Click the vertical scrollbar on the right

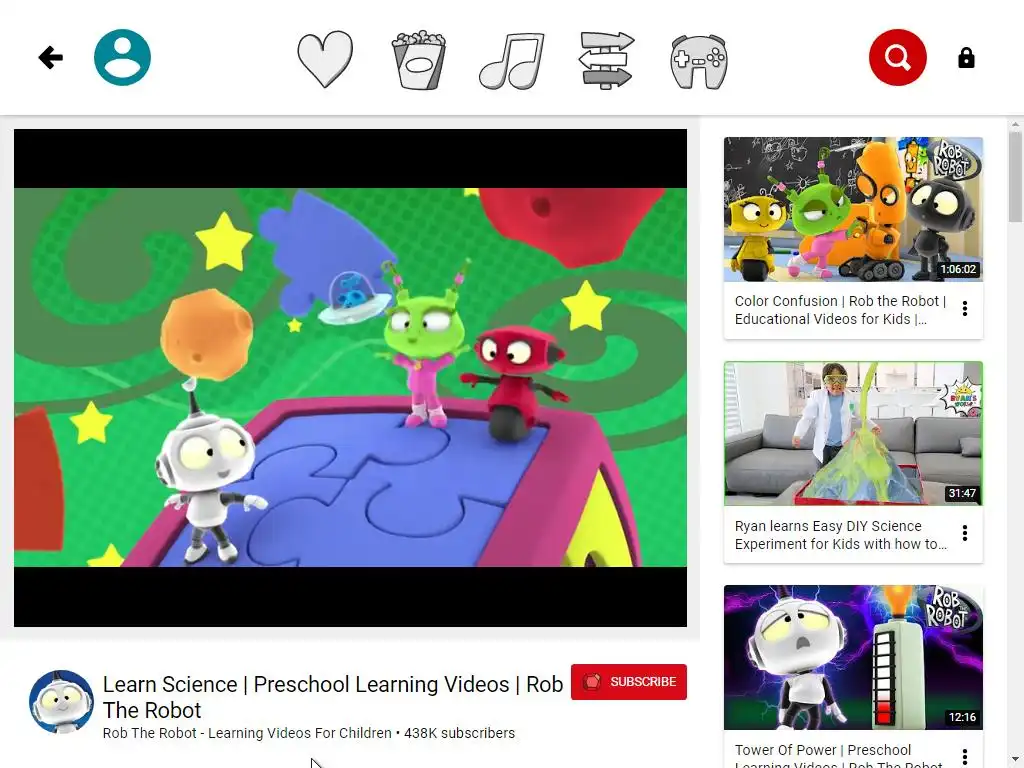(x=1015, y=444)
